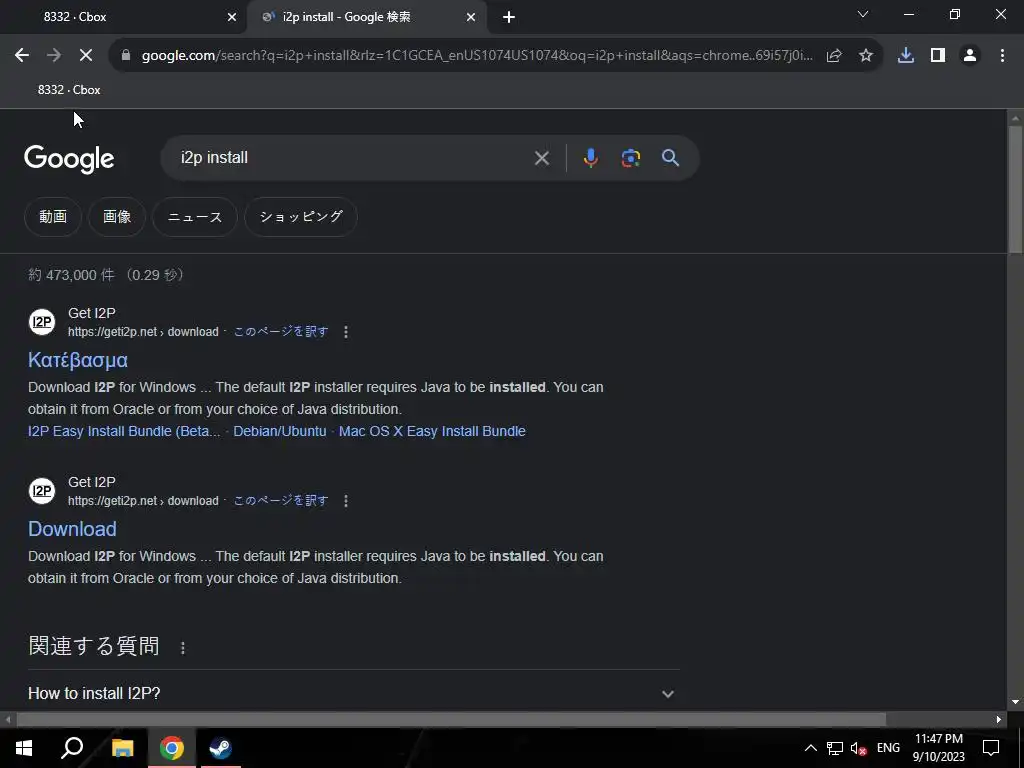Open tab search dropdown chevron
Image resolution: width=1024 pixels, height=768 pixels.
click(863, 14)
